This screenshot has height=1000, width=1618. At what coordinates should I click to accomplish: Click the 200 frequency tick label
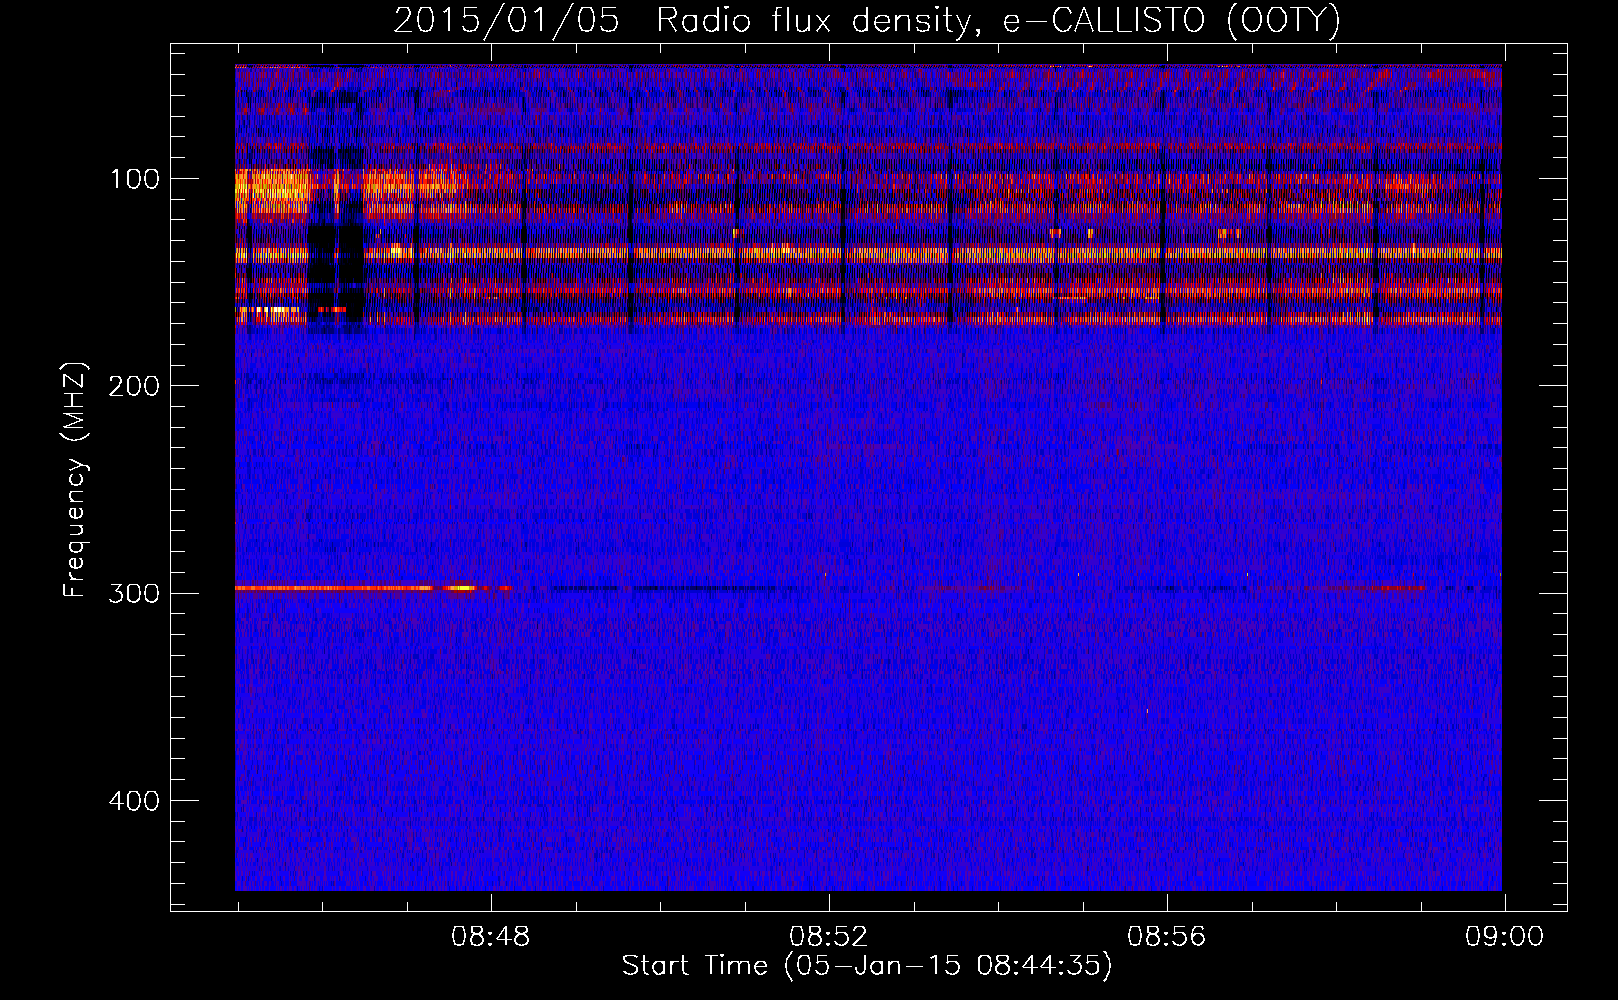tap(134, 386)
